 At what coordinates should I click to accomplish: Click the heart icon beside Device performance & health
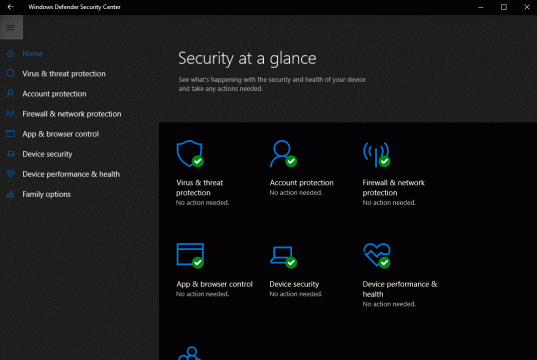click(x=11, y=174)
